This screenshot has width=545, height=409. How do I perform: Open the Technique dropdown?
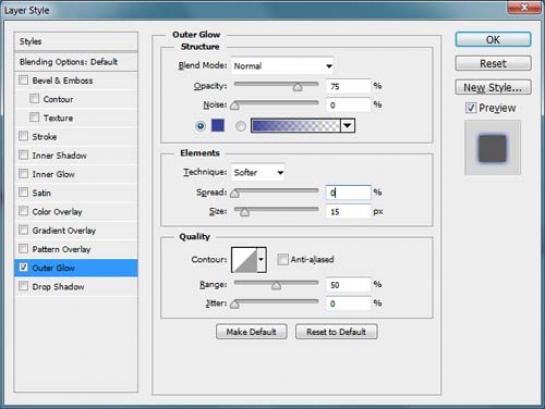point(258,172)
